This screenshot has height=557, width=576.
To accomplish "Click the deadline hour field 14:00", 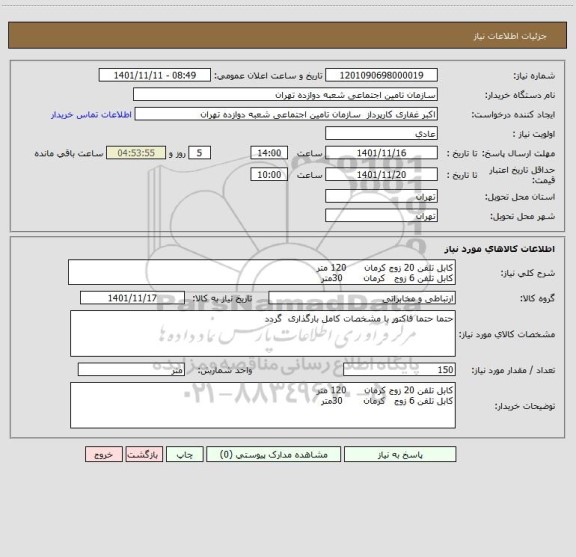I will [269, 153].
